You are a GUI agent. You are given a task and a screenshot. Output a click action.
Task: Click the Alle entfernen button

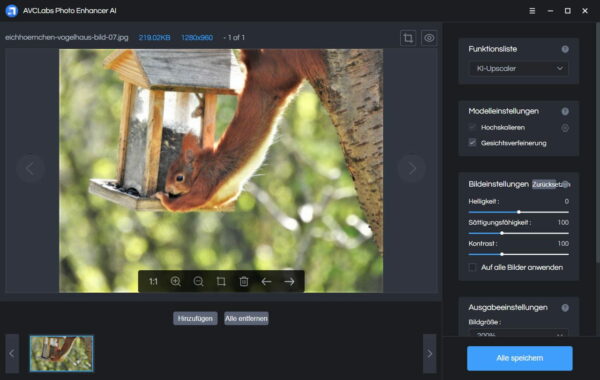pos(246,318)
